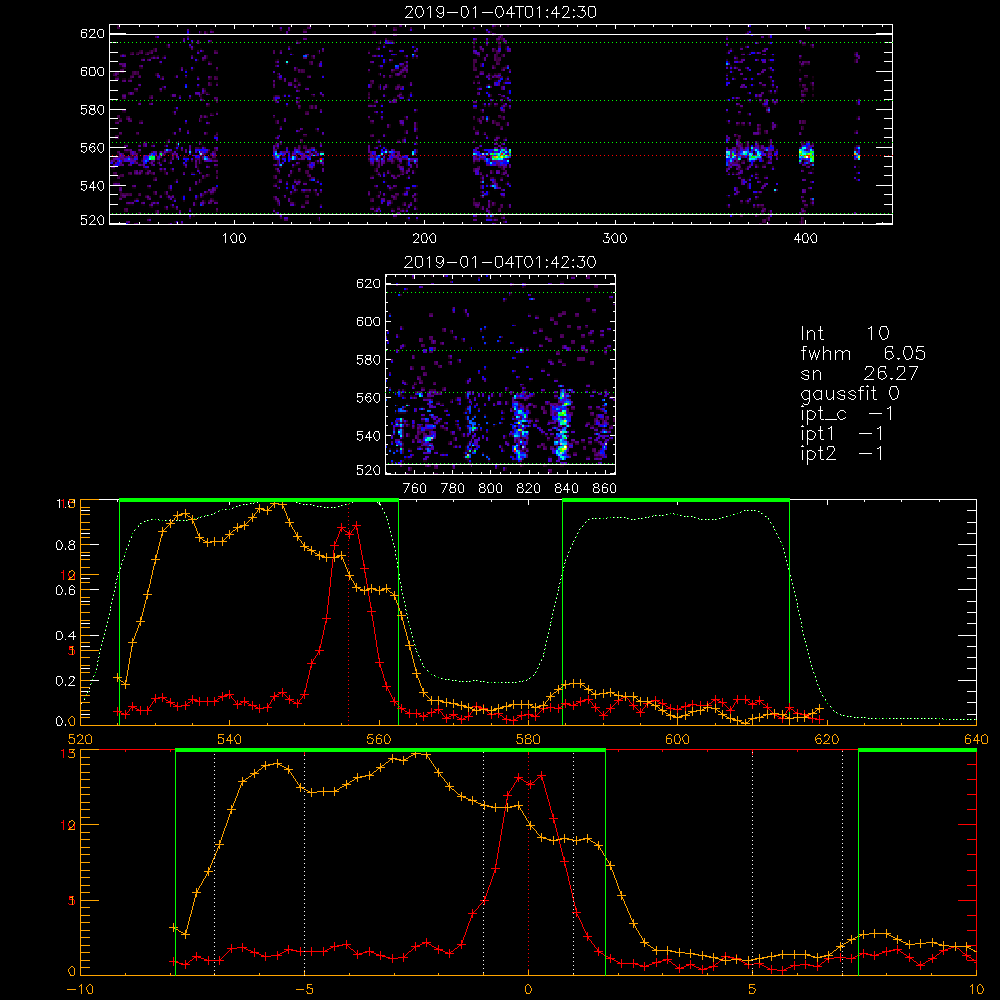The image size is (1000, 1000).
Task: Select the 'Int 10' readout text
Action: coord(844,334)
